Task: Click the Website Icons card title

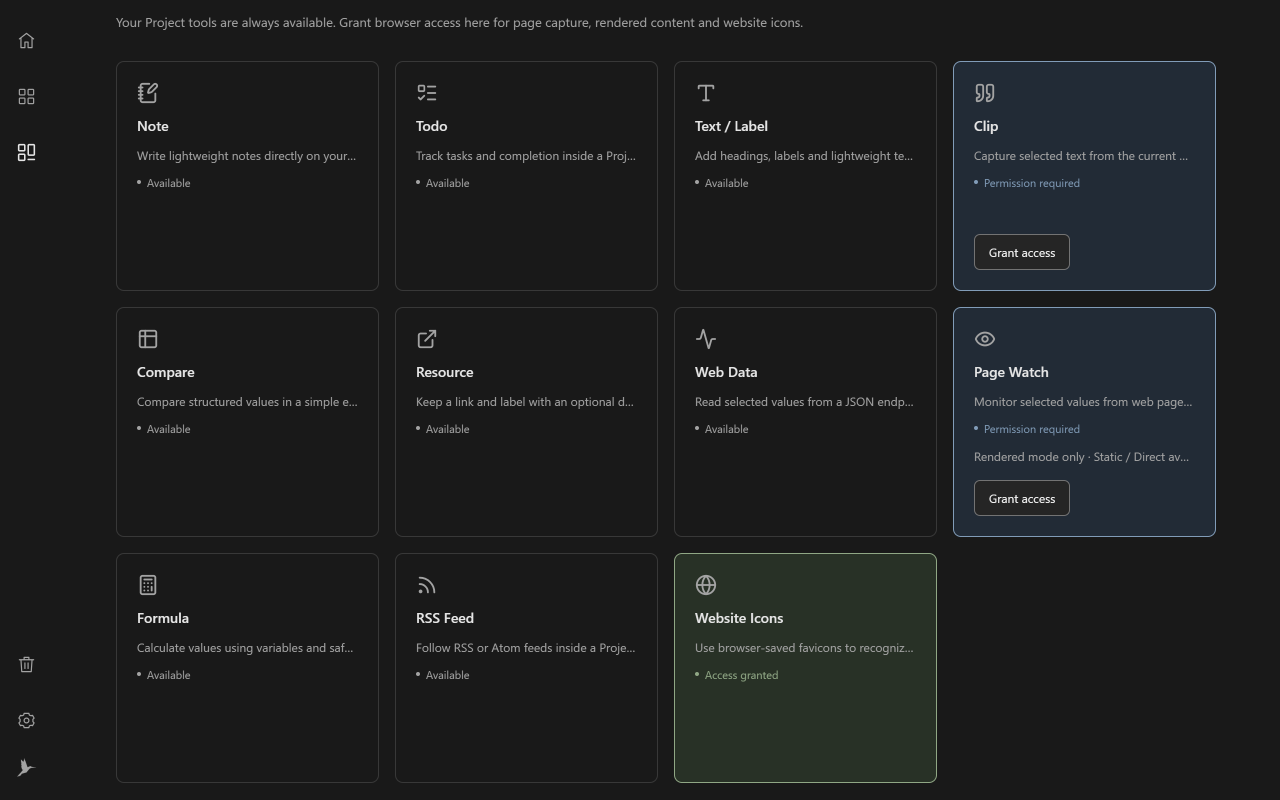Action: (739, 618)
